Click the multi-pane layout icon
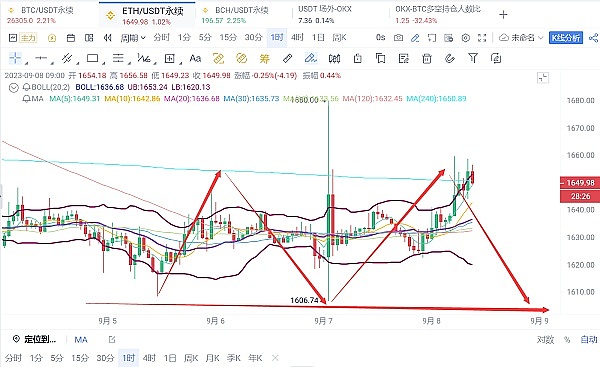 pyautogui.click(x=89, y=38)
